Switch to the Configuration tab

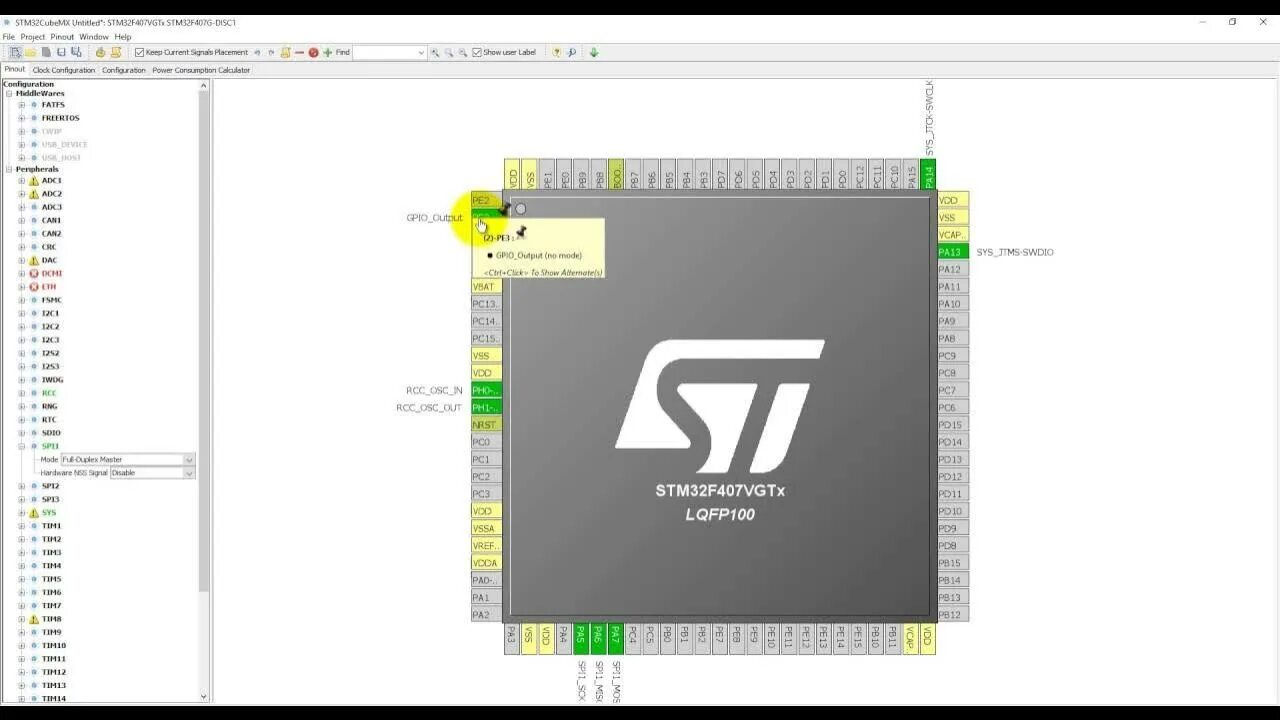point(124,70)
